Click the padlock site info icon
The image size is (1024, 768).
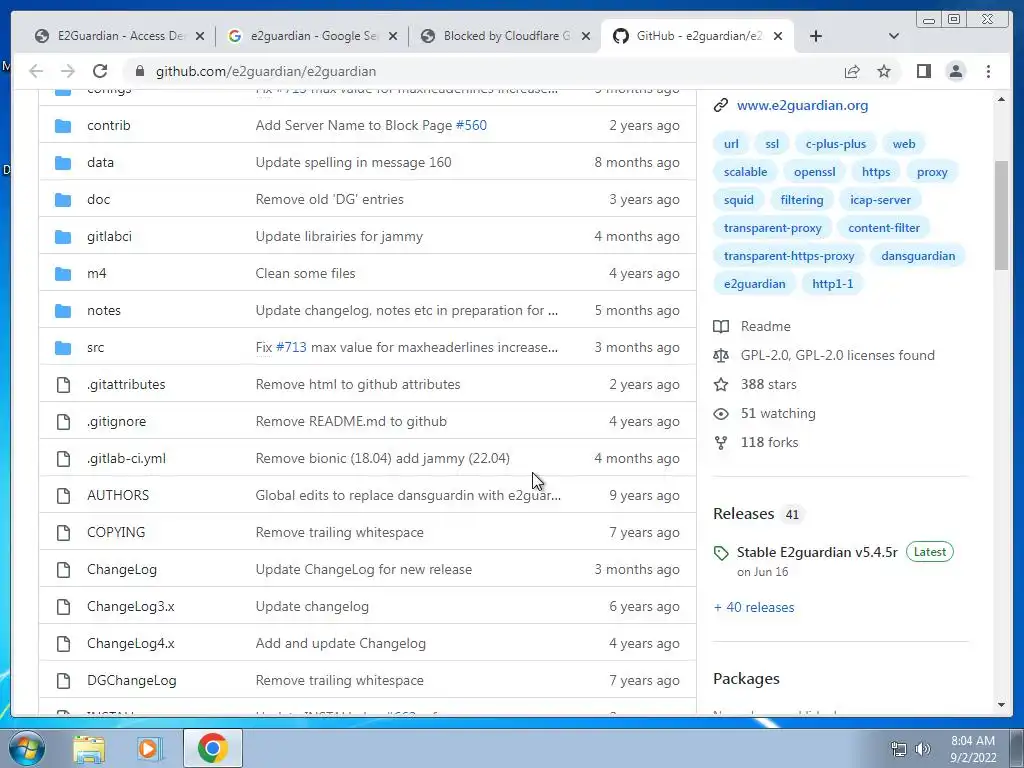coord(139,71)
